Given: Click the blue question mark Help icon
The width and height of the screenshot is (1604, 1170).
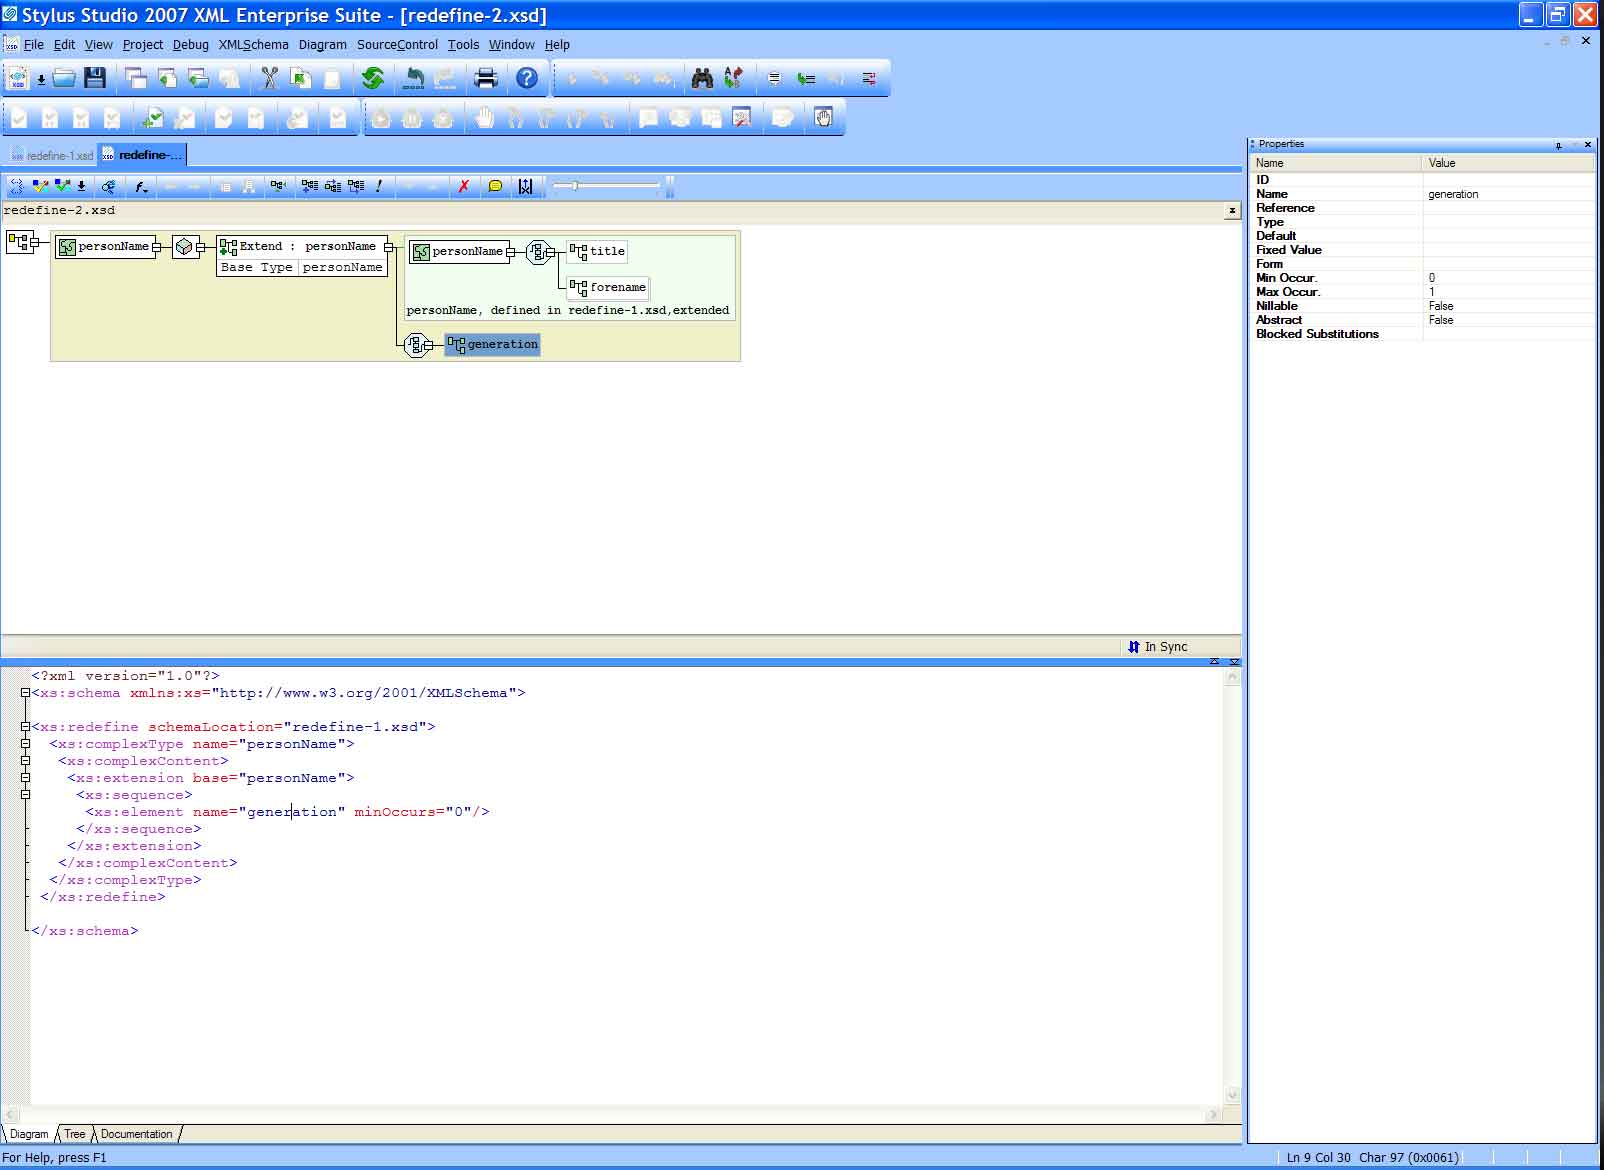Looking at the screenshot, I should (x=527, y=78).
